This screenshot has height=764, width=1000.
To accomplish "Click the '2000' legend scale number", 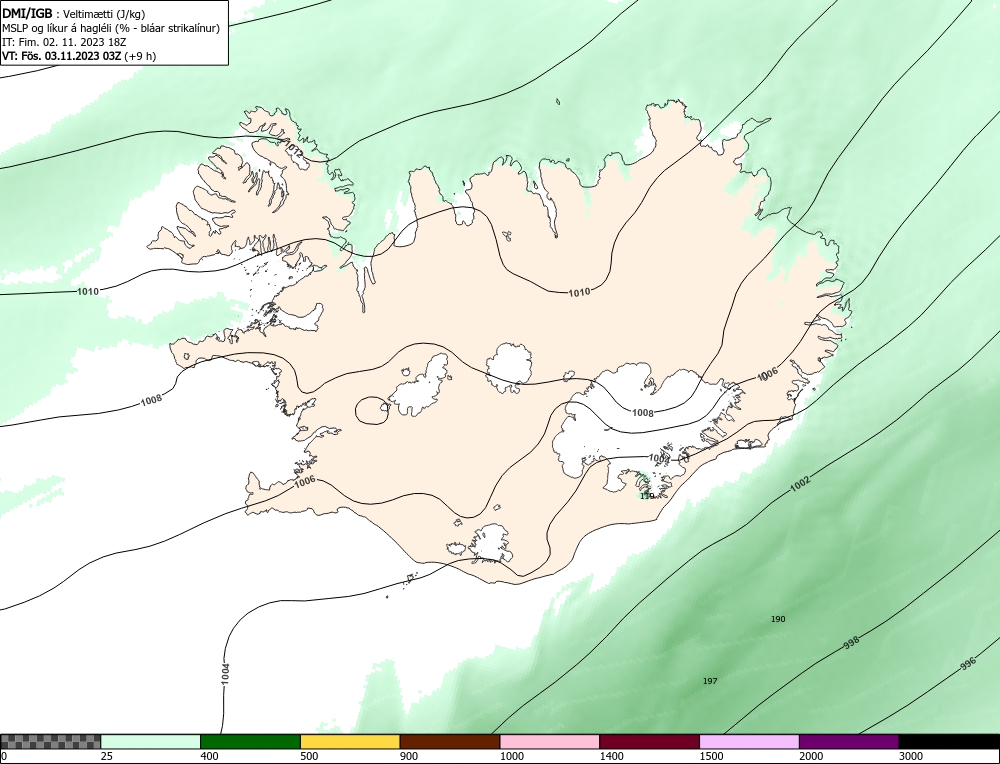I will coord(811,756).
